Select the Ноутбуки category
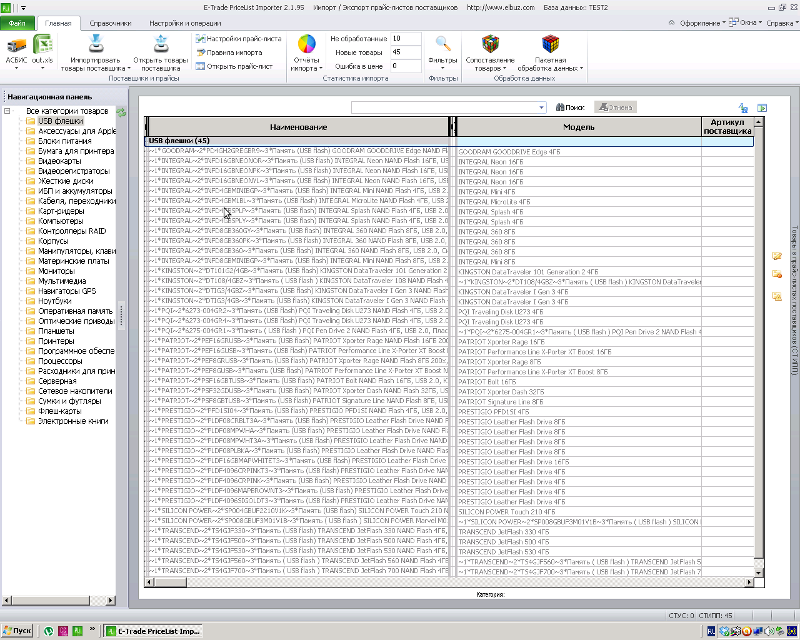 click(55, 301)
